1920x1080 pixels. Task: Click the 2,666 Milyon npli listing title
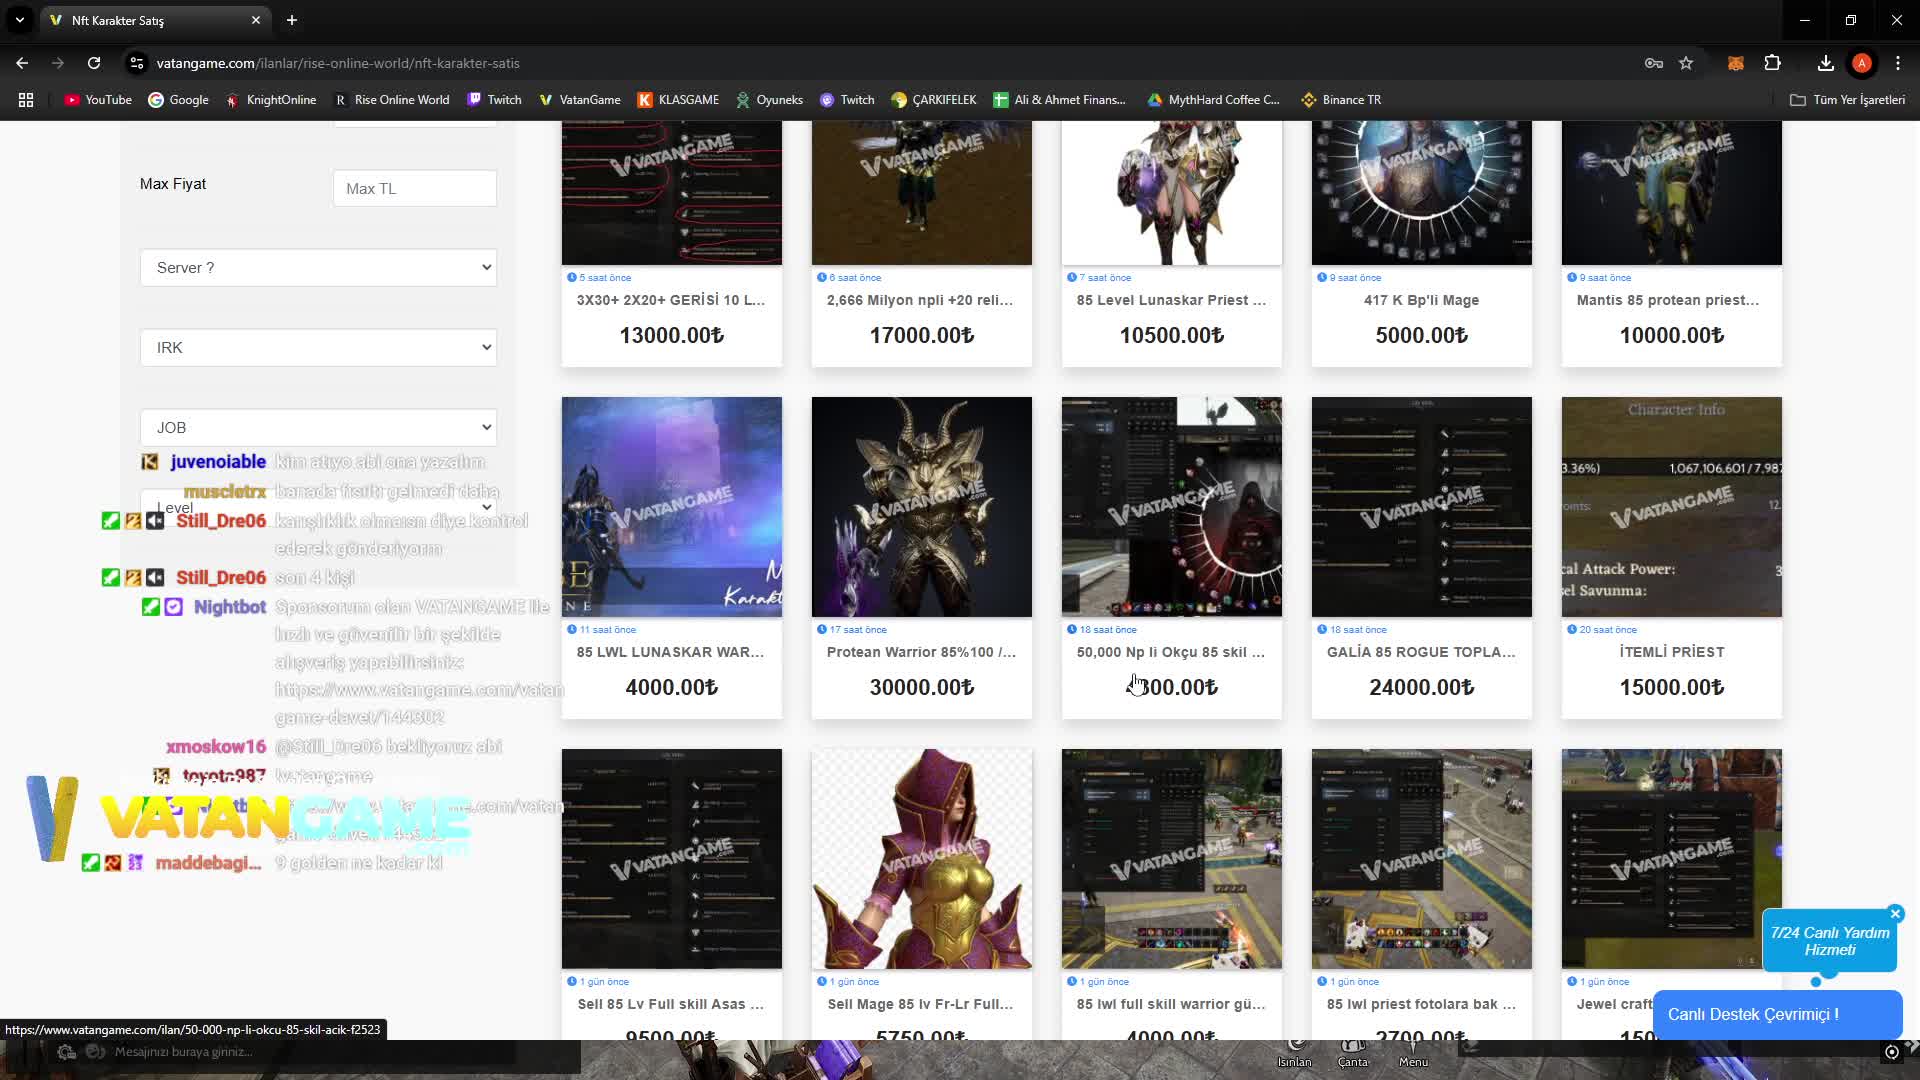920,300
